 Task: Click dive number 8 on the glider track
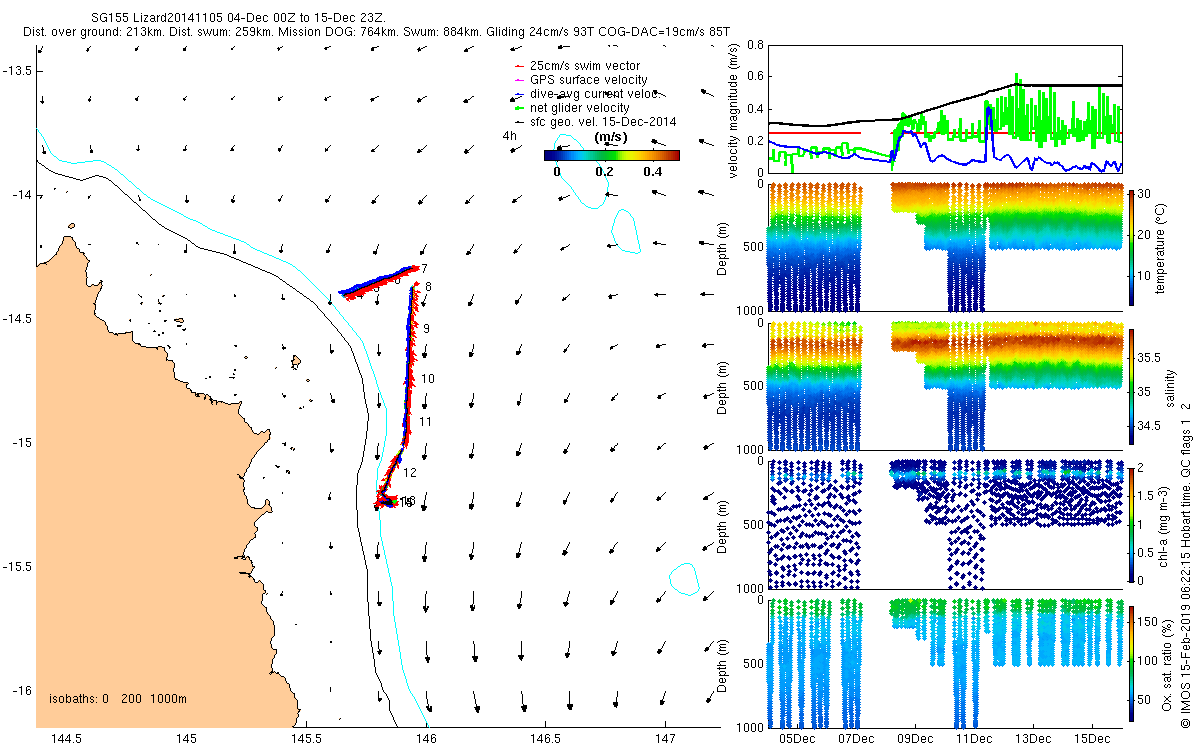click(x=428, y=287)
